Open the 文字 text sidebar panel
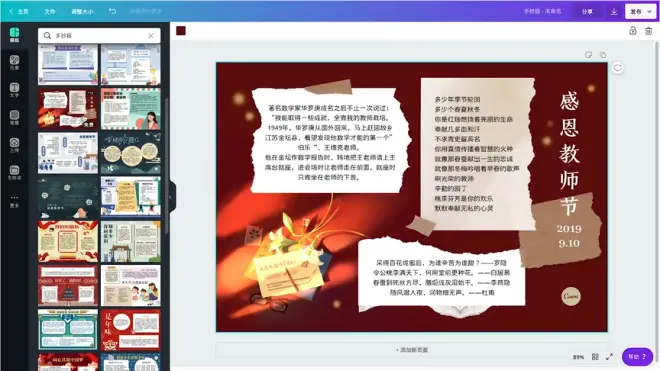 (14, 90)
